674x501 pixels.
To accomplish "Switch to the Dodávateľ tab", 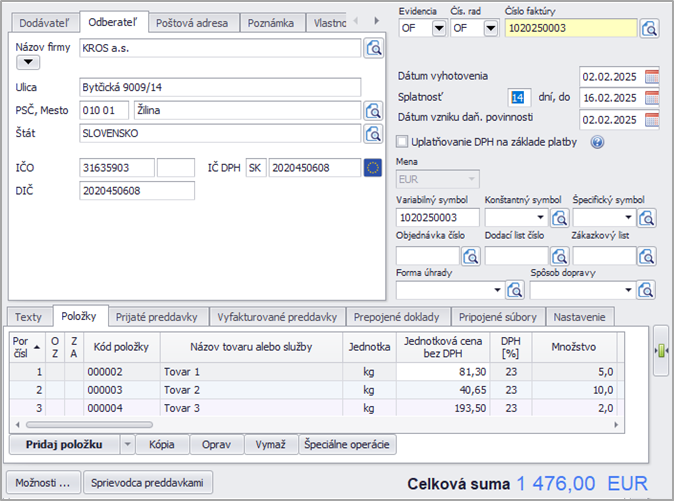I will pos(44,23).
